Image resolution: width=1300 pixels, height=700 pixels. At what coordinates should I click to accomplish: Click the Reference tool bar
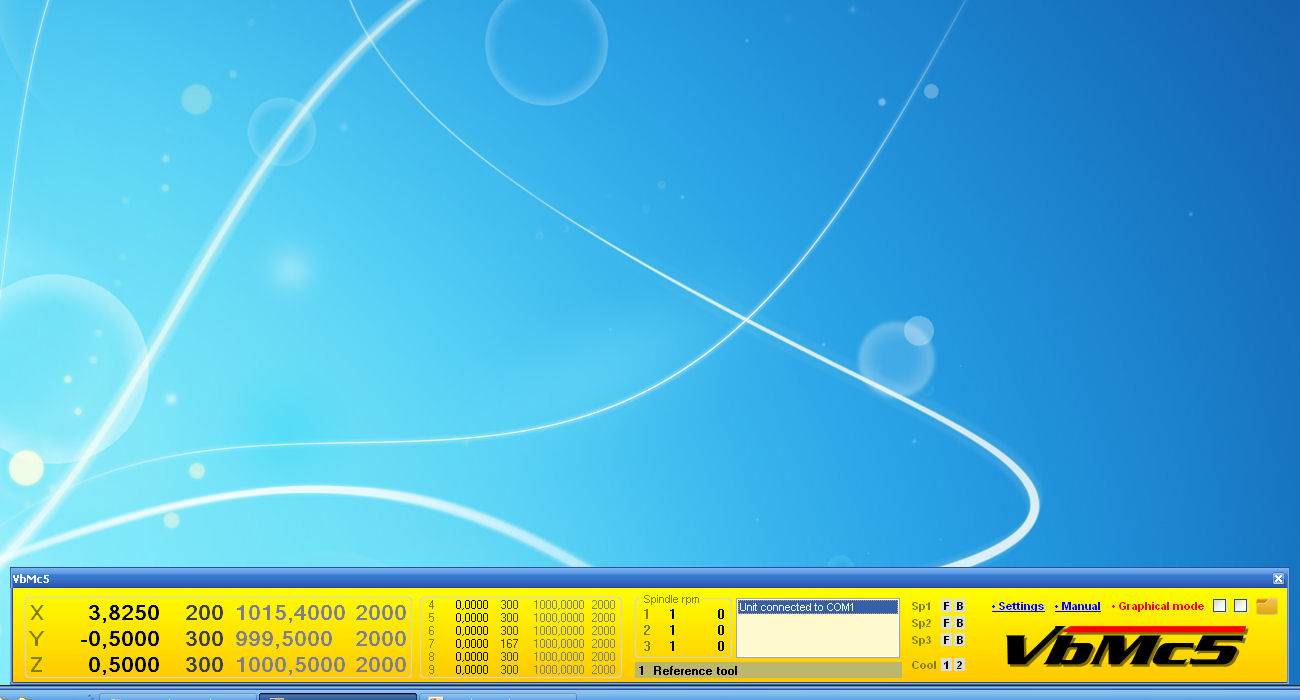pos(768,670)
